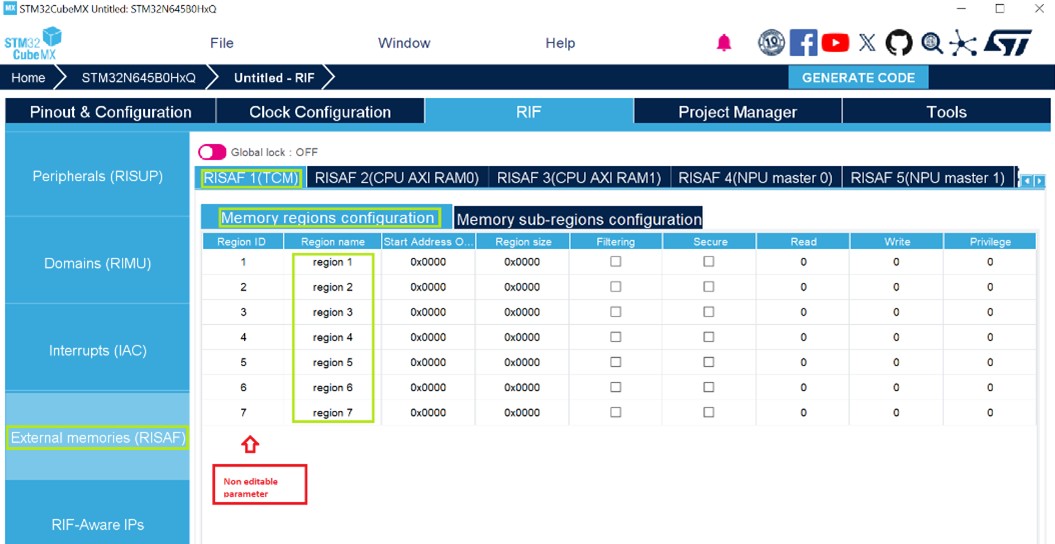The image size is (1055, 544).
Task: Check Secure for region 2
Action: [x=709, y=287]
